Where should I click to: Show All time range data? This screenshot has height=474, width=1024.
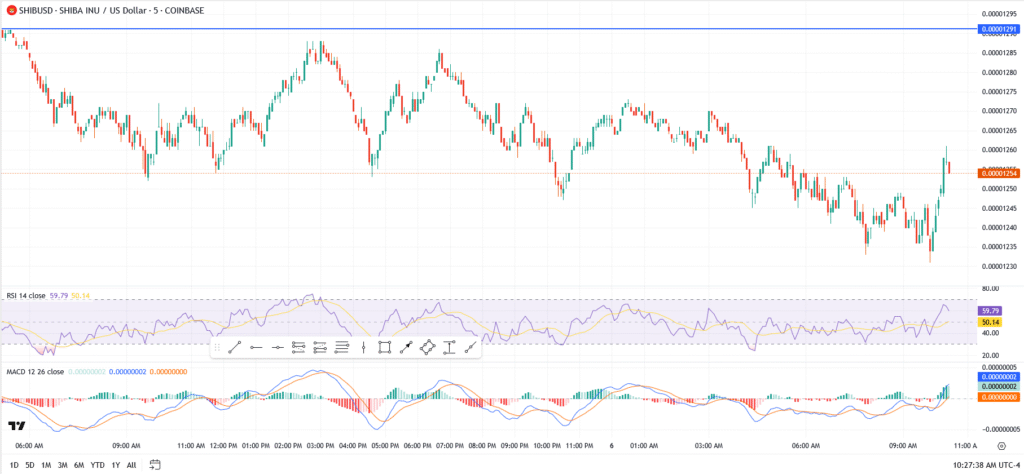[x=131, y=465]
